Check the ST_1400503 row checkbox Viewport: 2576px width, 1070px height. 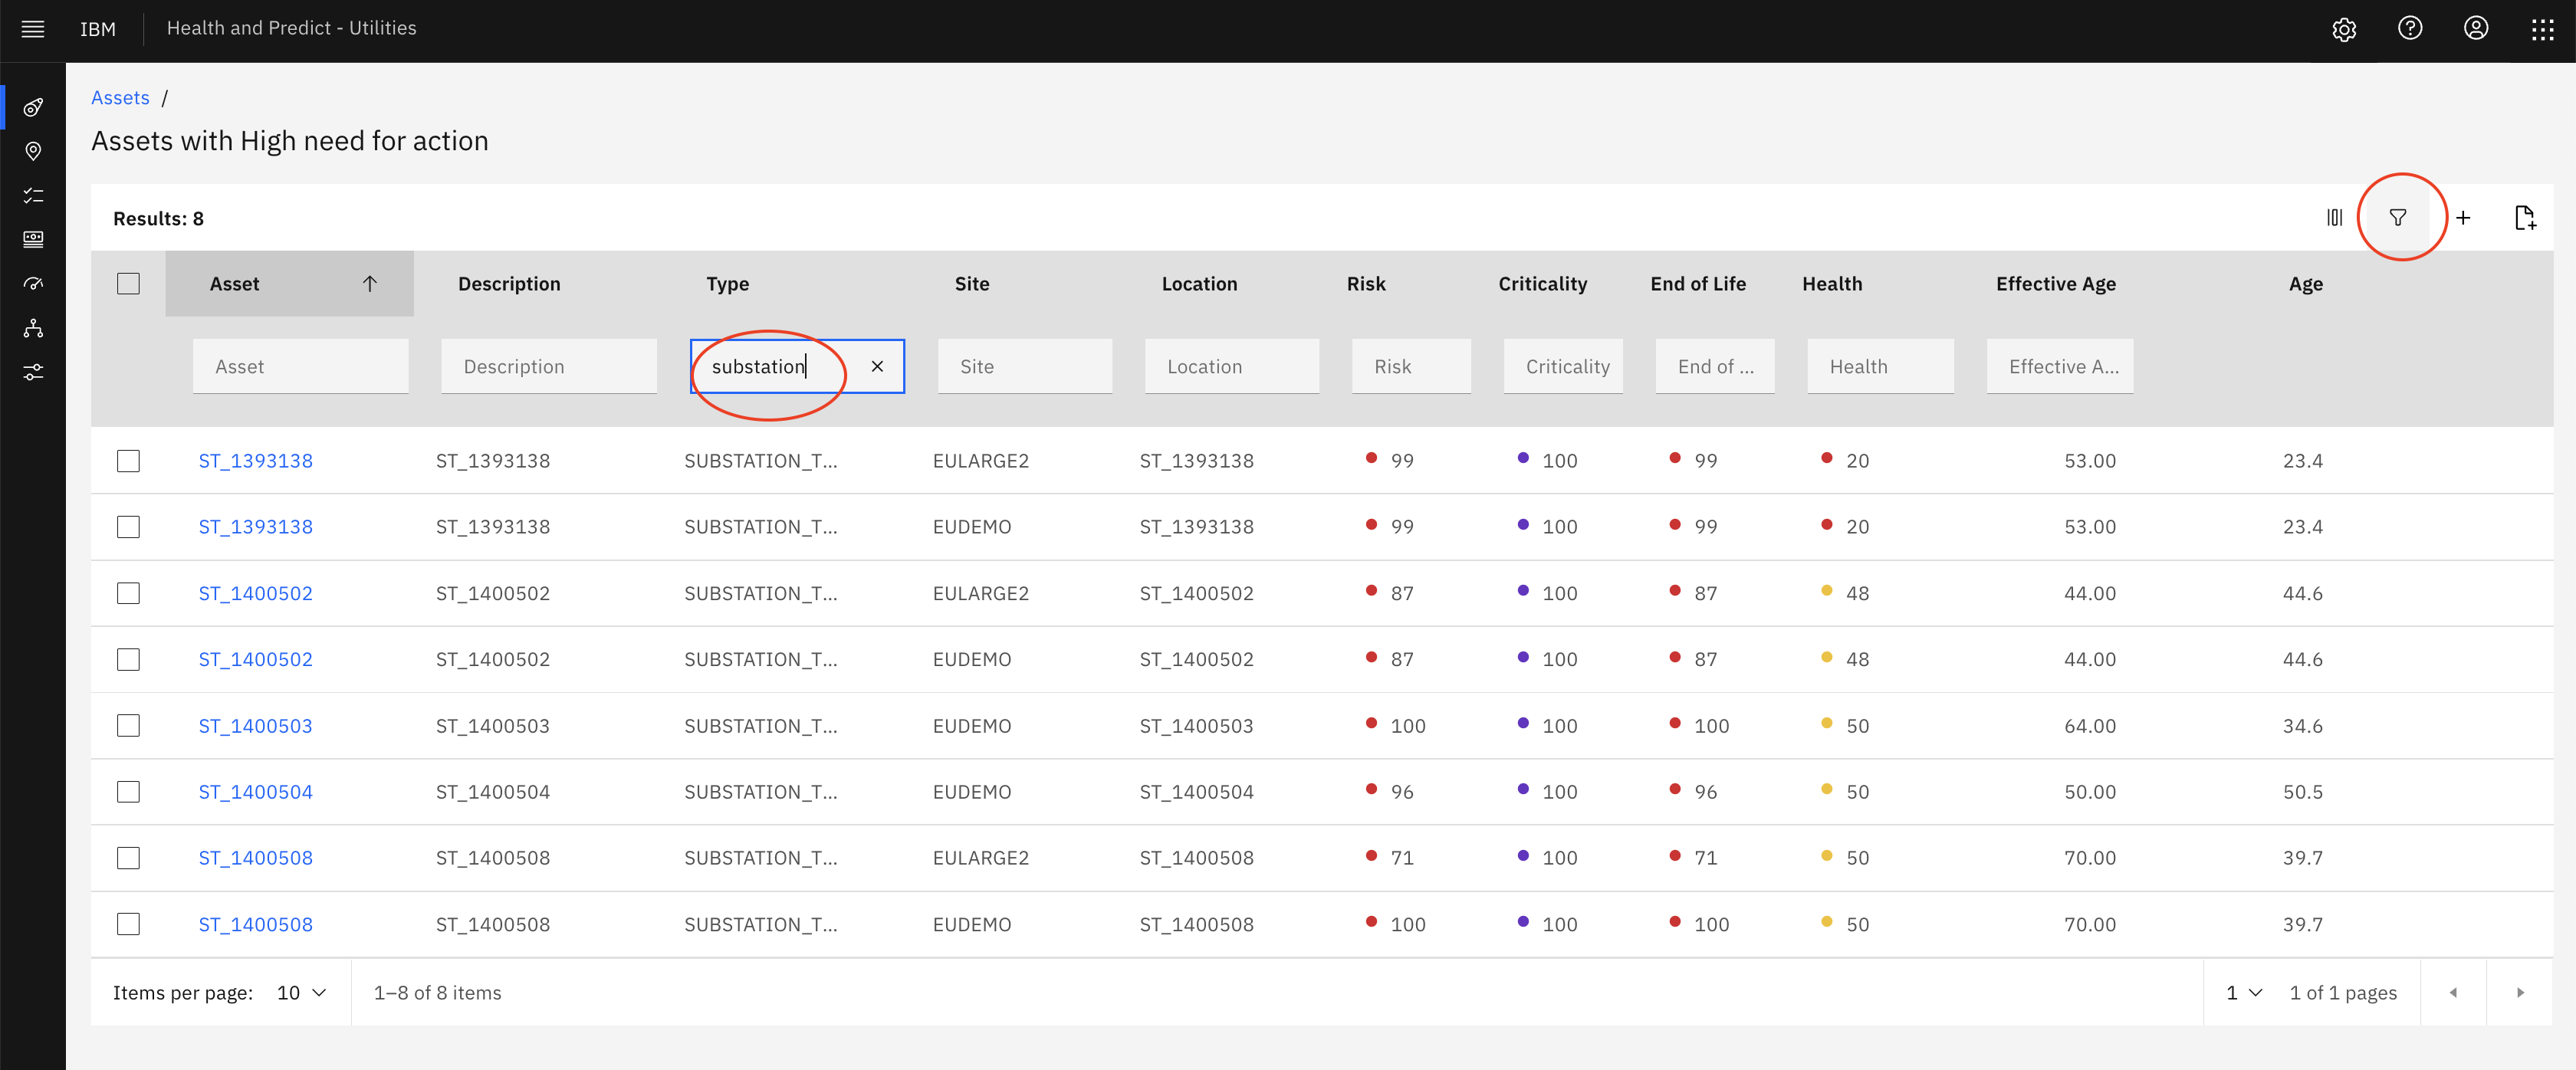point(128,726)
